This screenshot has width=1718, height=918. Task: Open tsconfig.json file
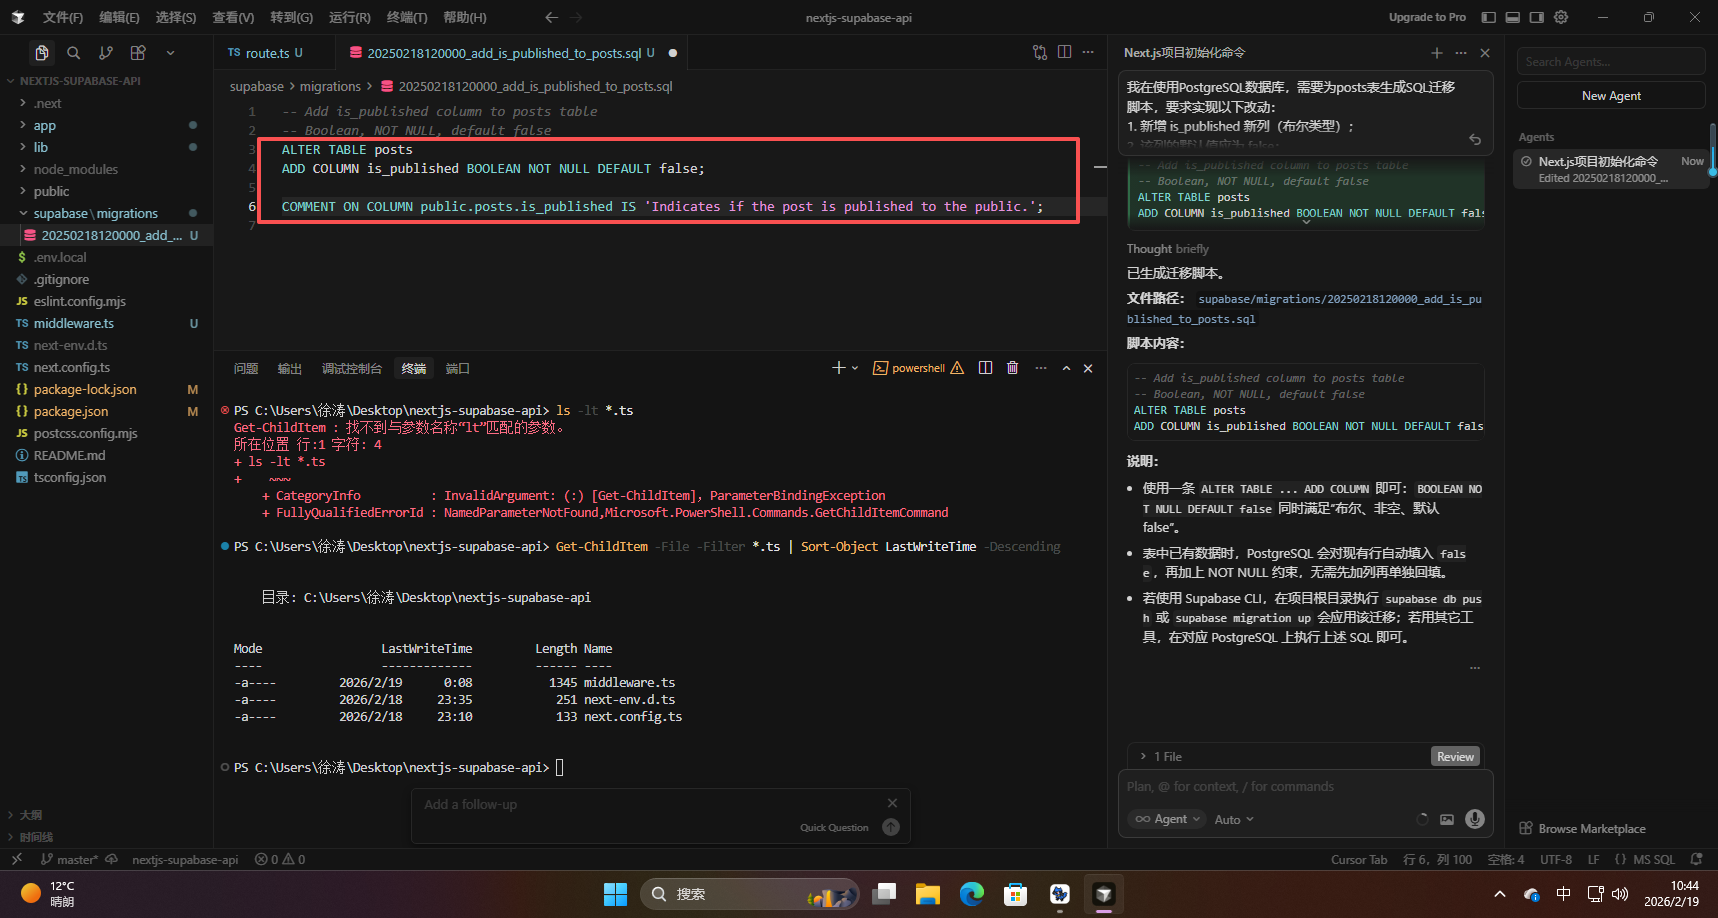70,477
